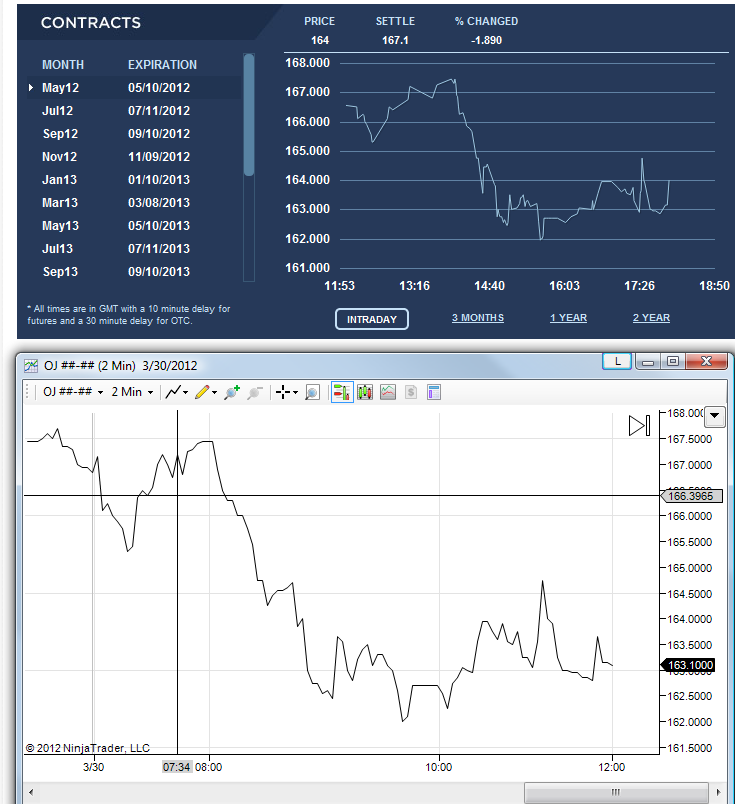Minimize the NinjaTrader chart window
Image resolution: width=735 pixels, height=804 pixels.
[648, 361]
